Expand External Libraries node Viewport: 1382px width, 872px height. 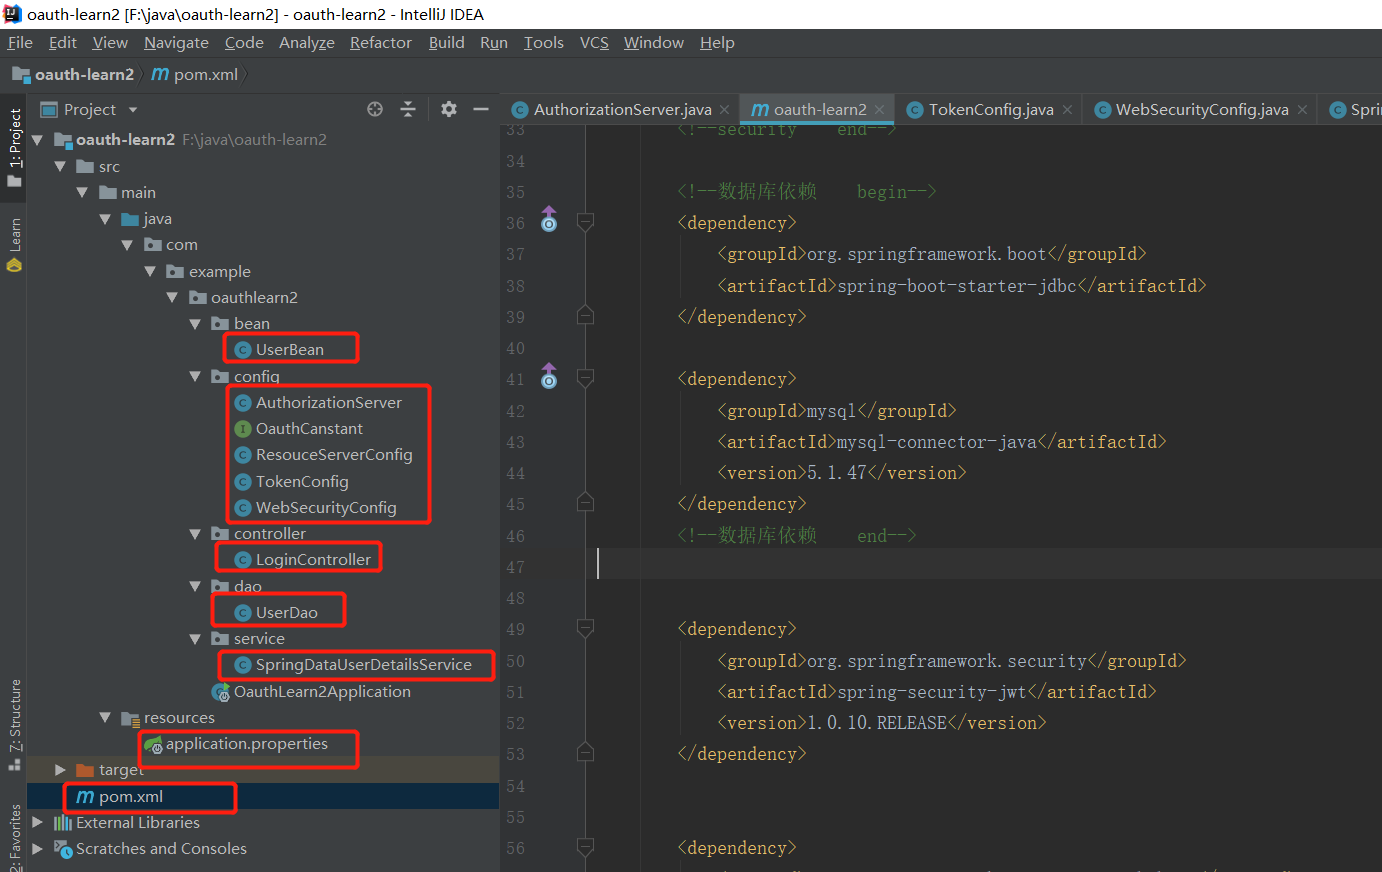(x=38, y=822)
